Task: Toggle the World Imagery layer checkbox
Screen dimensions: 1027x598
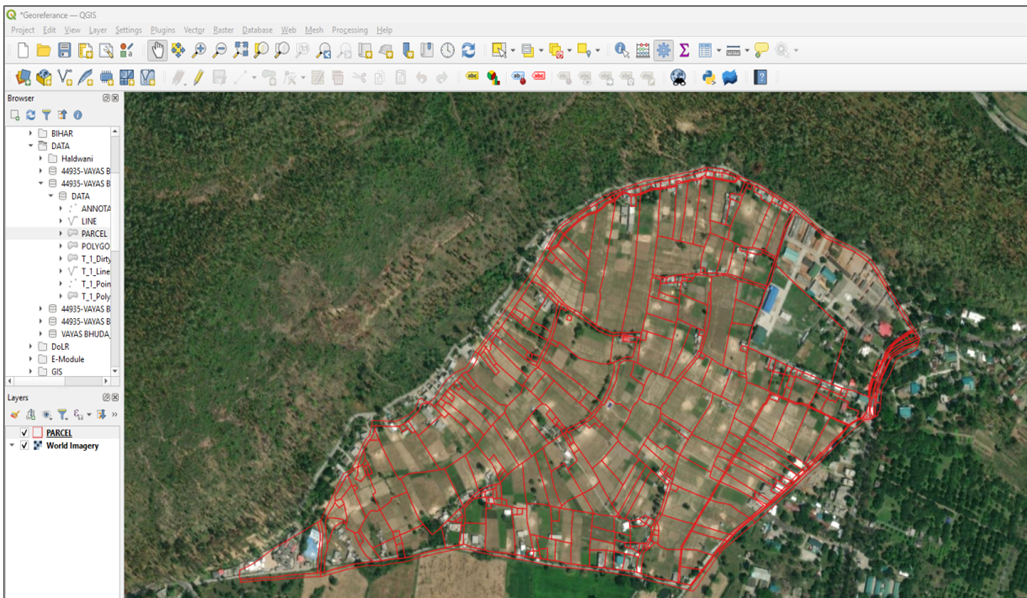Action: 24,446
